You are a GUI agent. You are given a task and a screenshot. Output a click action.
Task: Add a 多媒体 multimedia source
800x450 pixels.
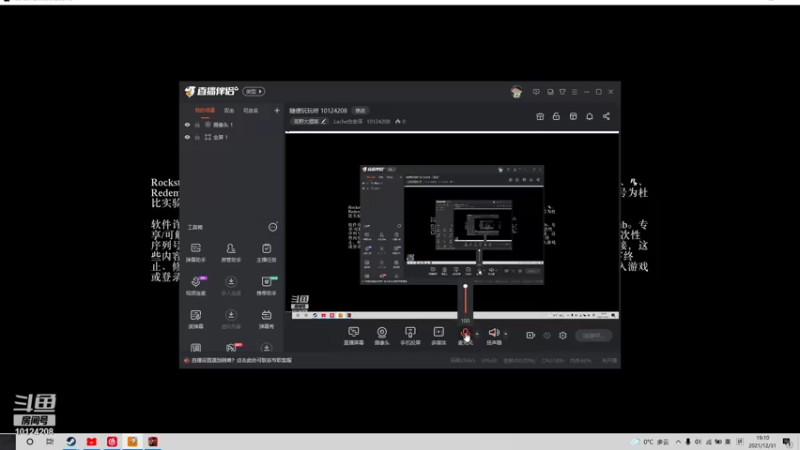tap(438, 336)
